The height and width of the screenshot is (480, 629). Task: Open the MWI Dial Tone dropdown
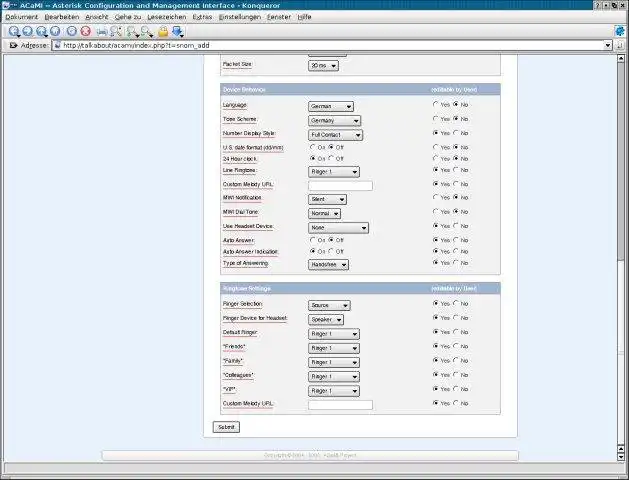[x=325, y=213]
